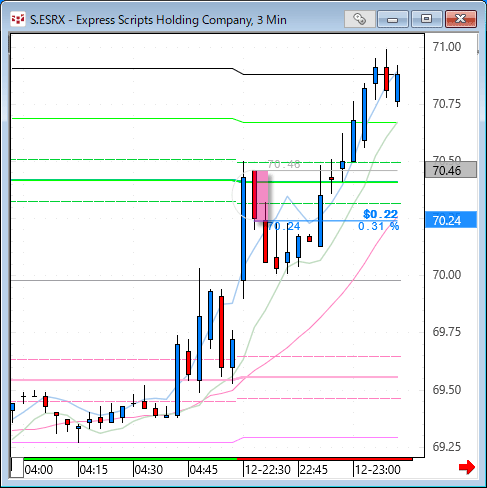Viewport: 487px width, 488px height.
Task: Click the 04:00 time axis label
Action: 39,470
